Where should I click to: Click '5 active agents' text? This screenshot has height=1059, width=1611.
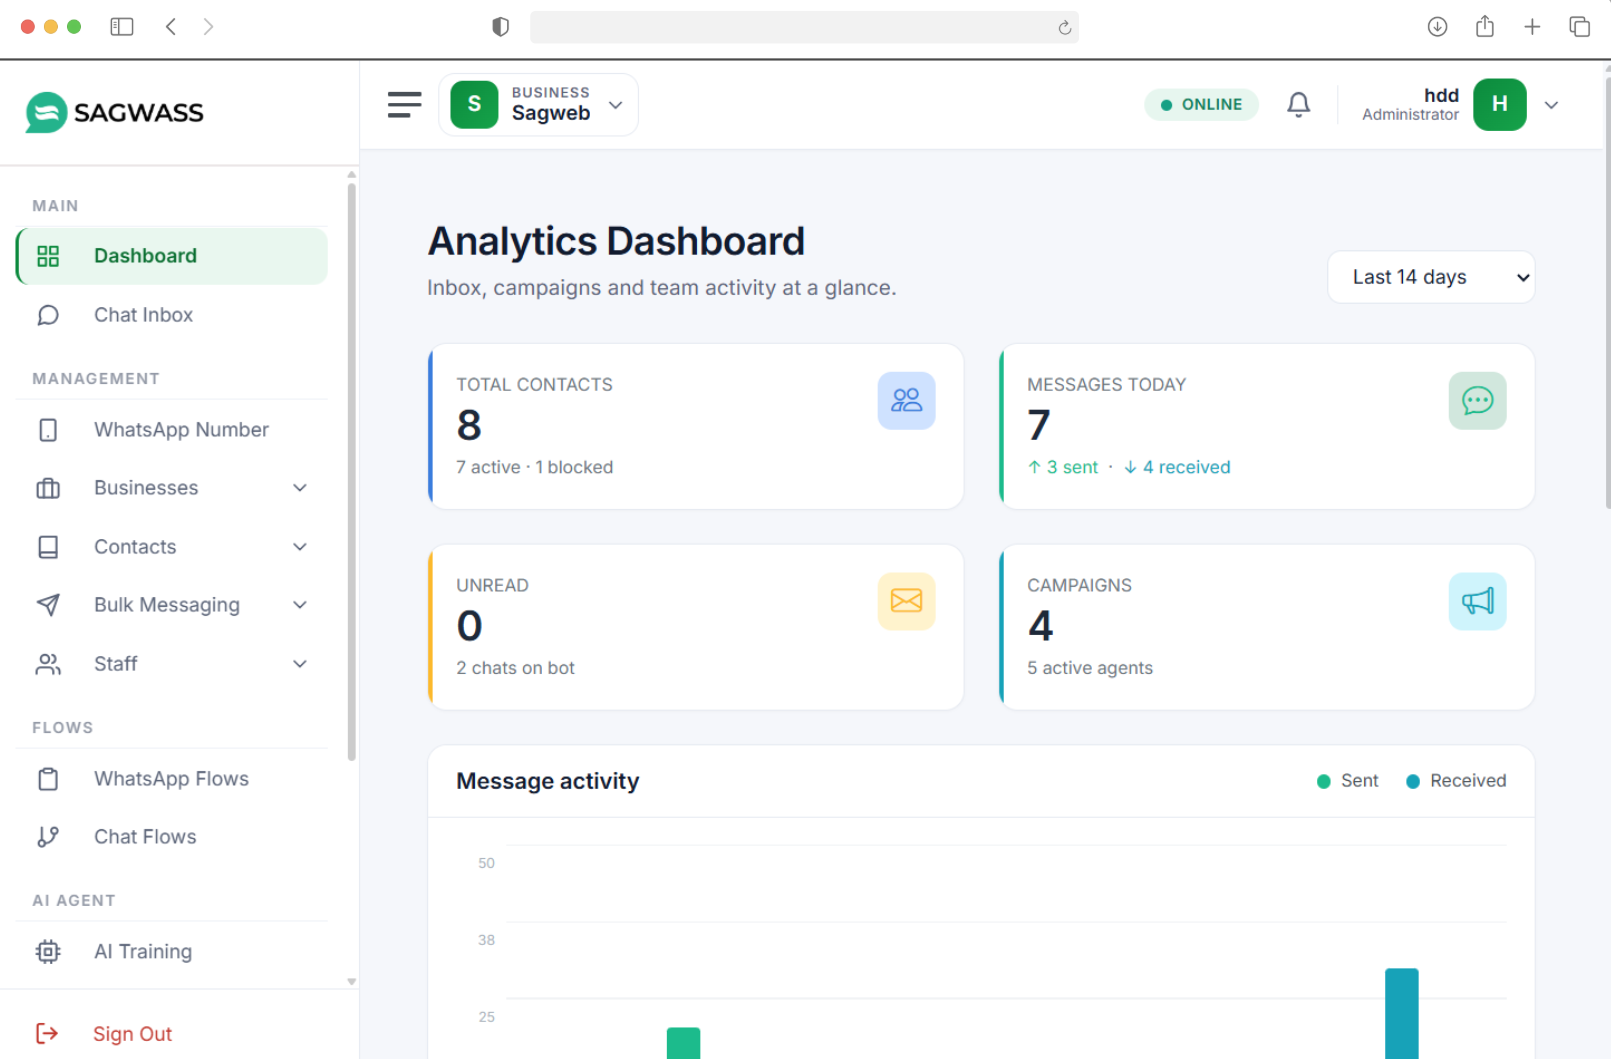(1090, 668)
